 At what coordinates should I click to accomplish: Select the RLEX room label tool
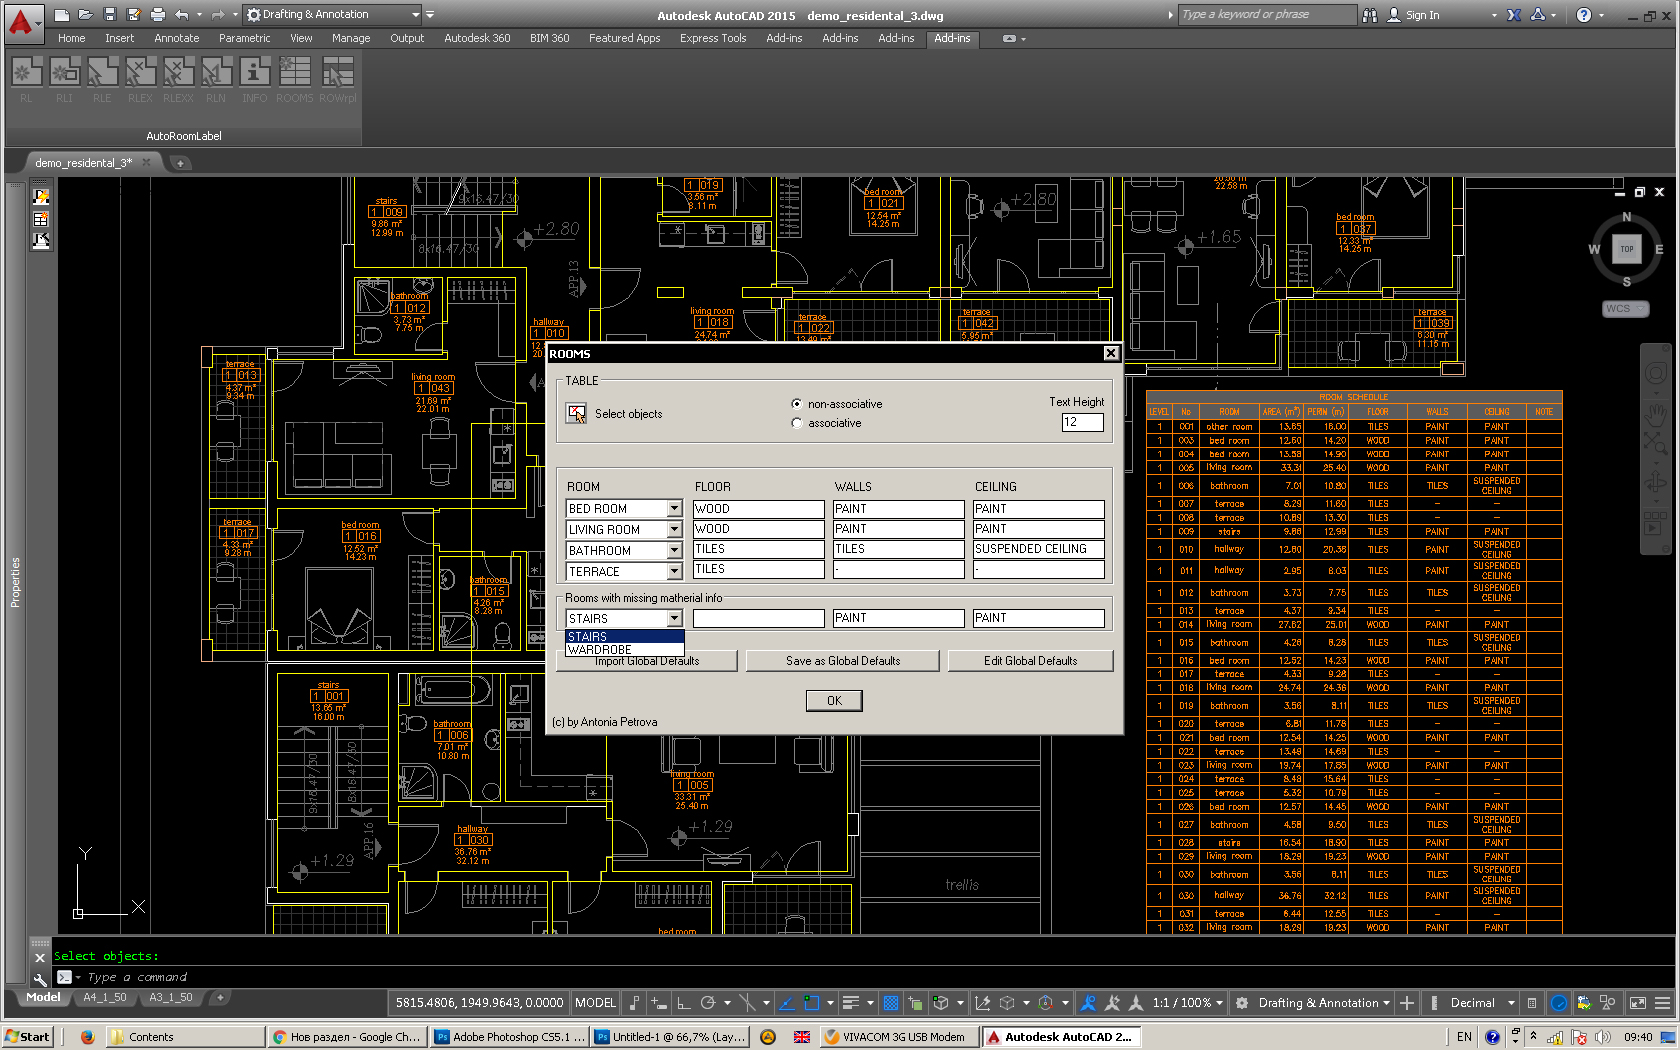(140, 73)
